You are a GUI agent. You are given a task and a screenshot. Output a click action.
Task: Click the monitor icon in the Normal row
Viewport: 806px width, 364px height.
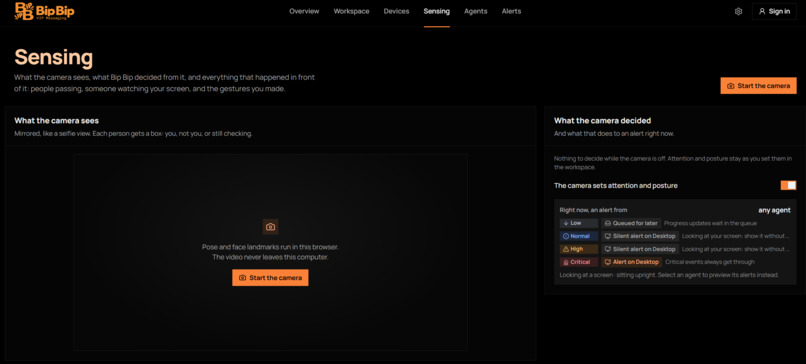608,236
